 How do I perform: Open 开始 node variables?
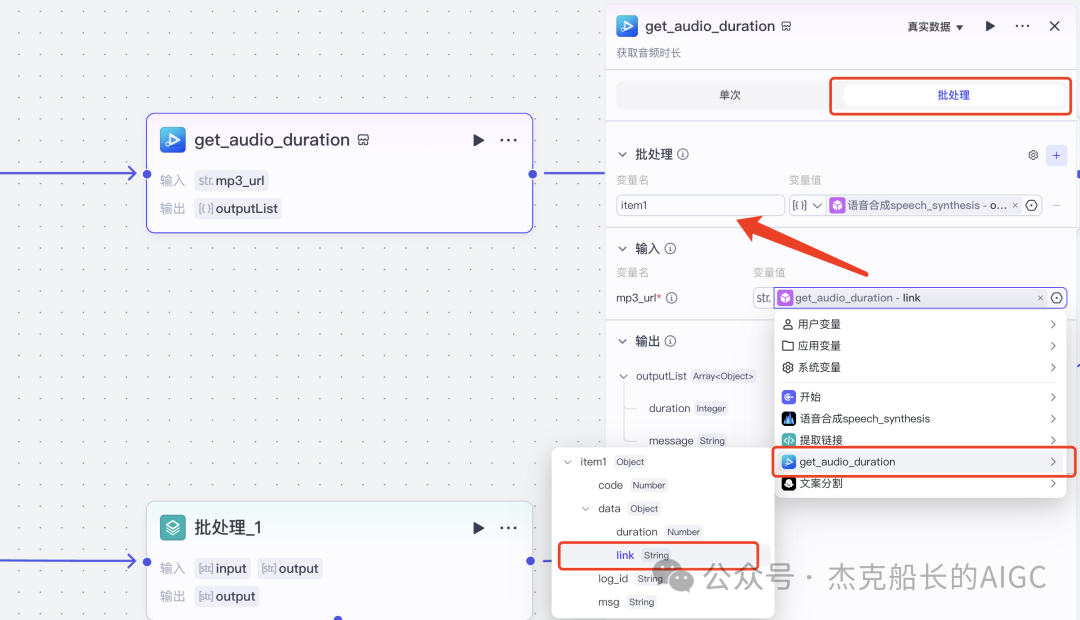click(x=920, y=397)
